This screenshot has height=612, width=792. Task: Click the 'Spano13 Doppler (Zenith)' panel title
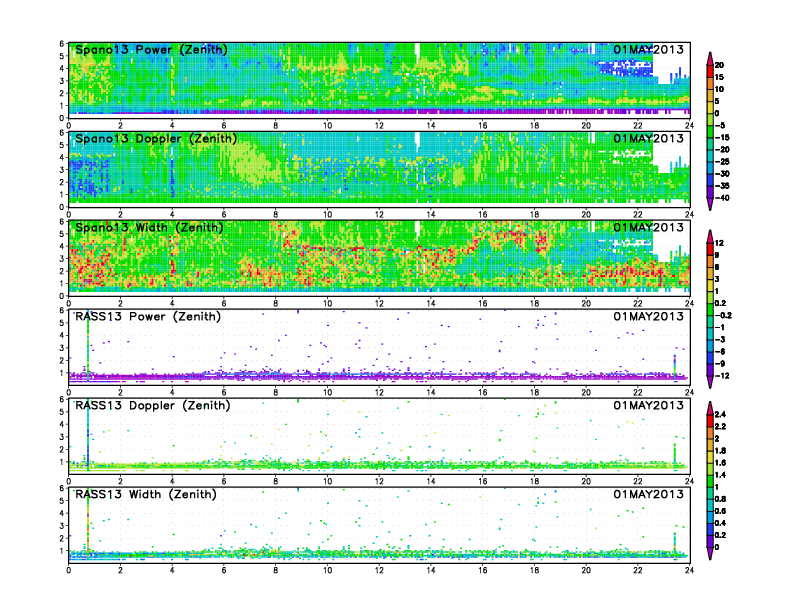(x=156, y=139)
